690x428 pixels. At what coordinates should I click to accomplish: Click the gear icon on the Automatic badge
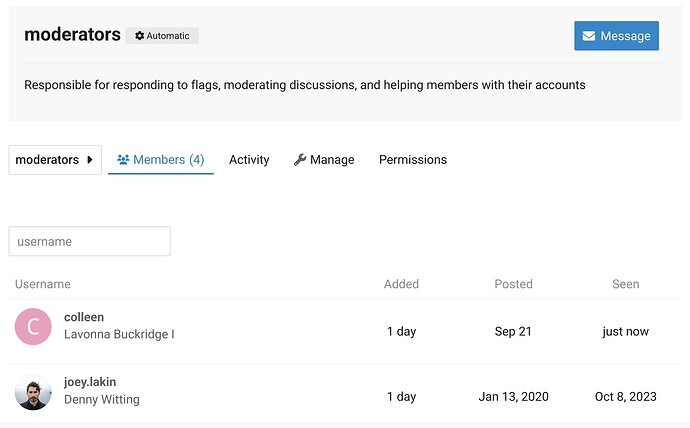[139, 36]
